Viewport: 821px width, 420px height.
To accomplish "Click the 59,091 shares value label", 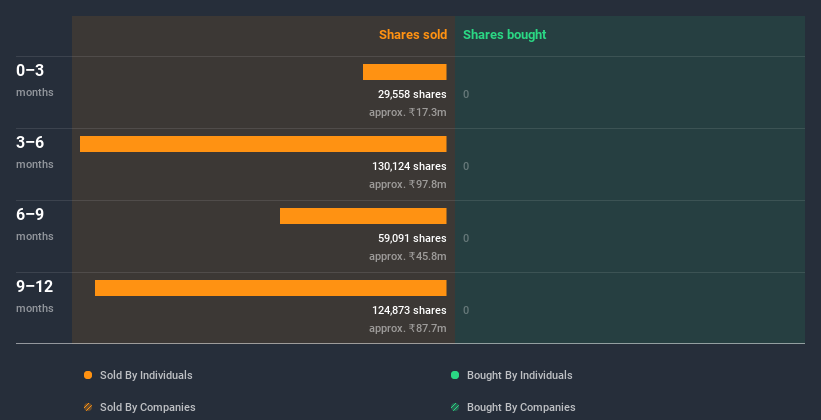I will pos(412,238).
